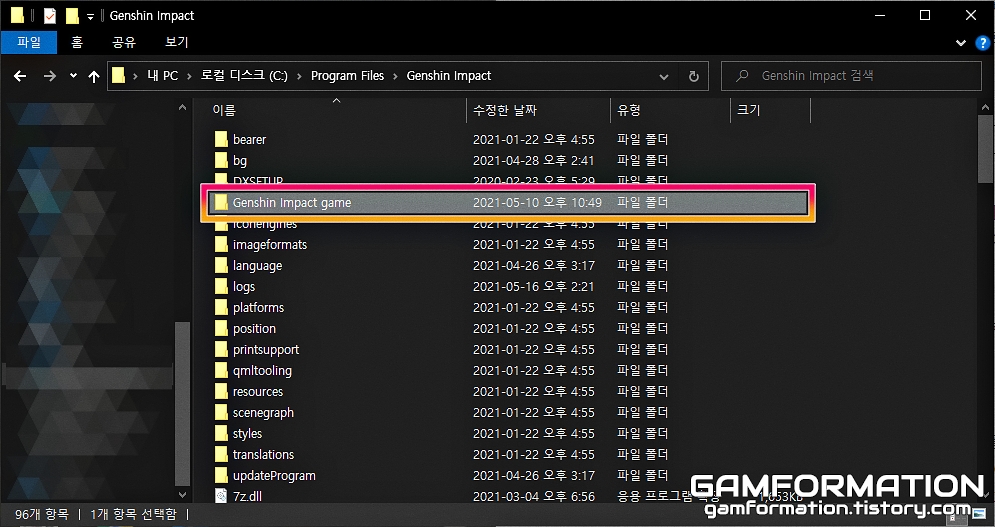Click the quick access New Folder icon
This screenshot has height=527, width=995.
(72, 15)
